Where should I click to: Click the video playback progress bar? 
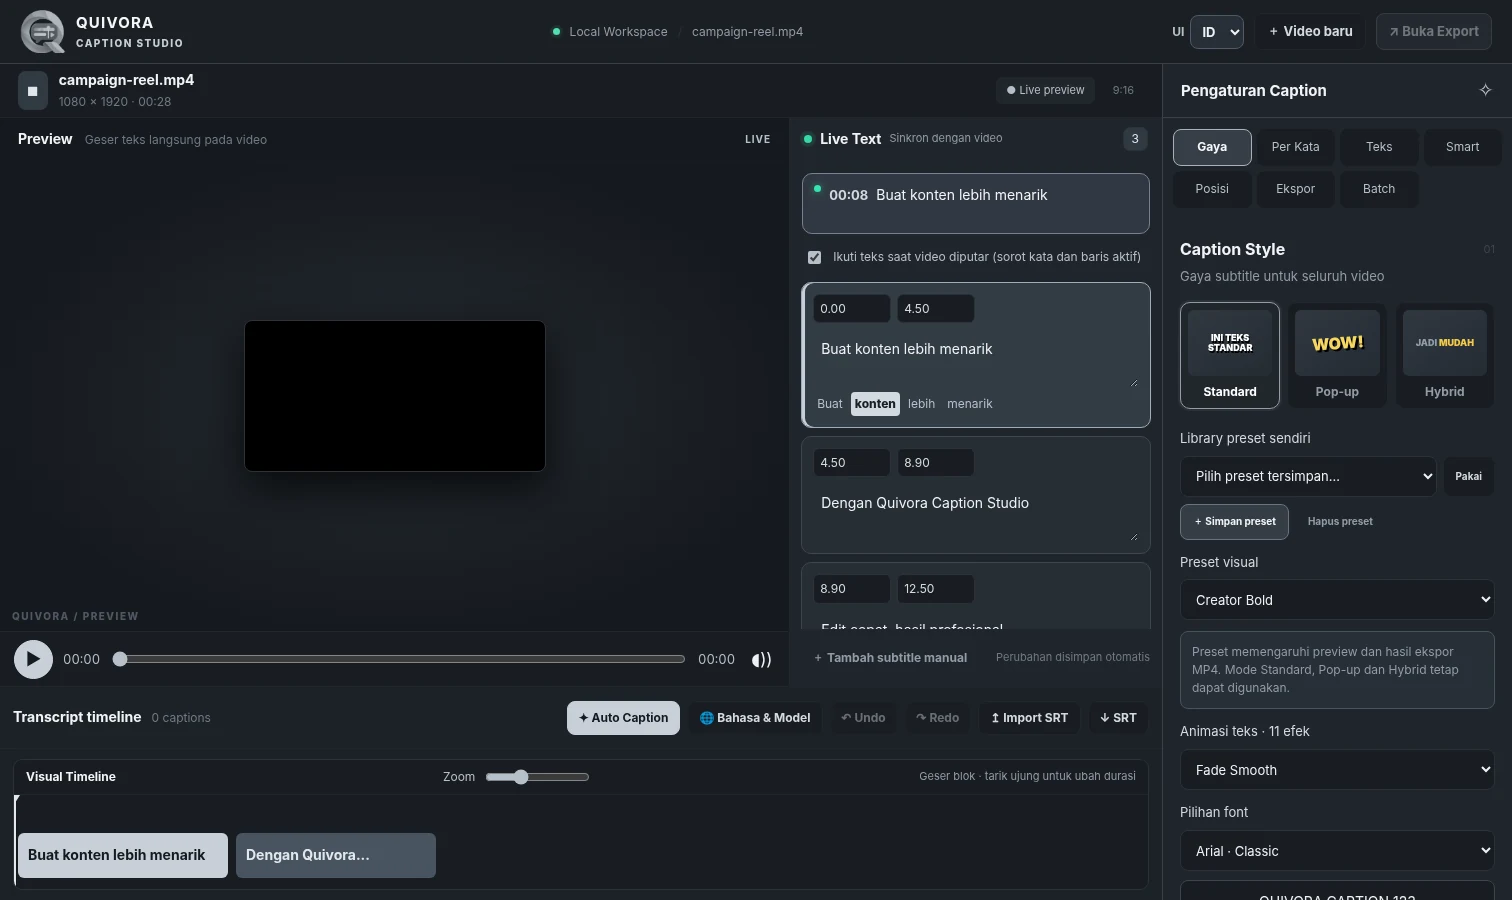tap(400, 659)
